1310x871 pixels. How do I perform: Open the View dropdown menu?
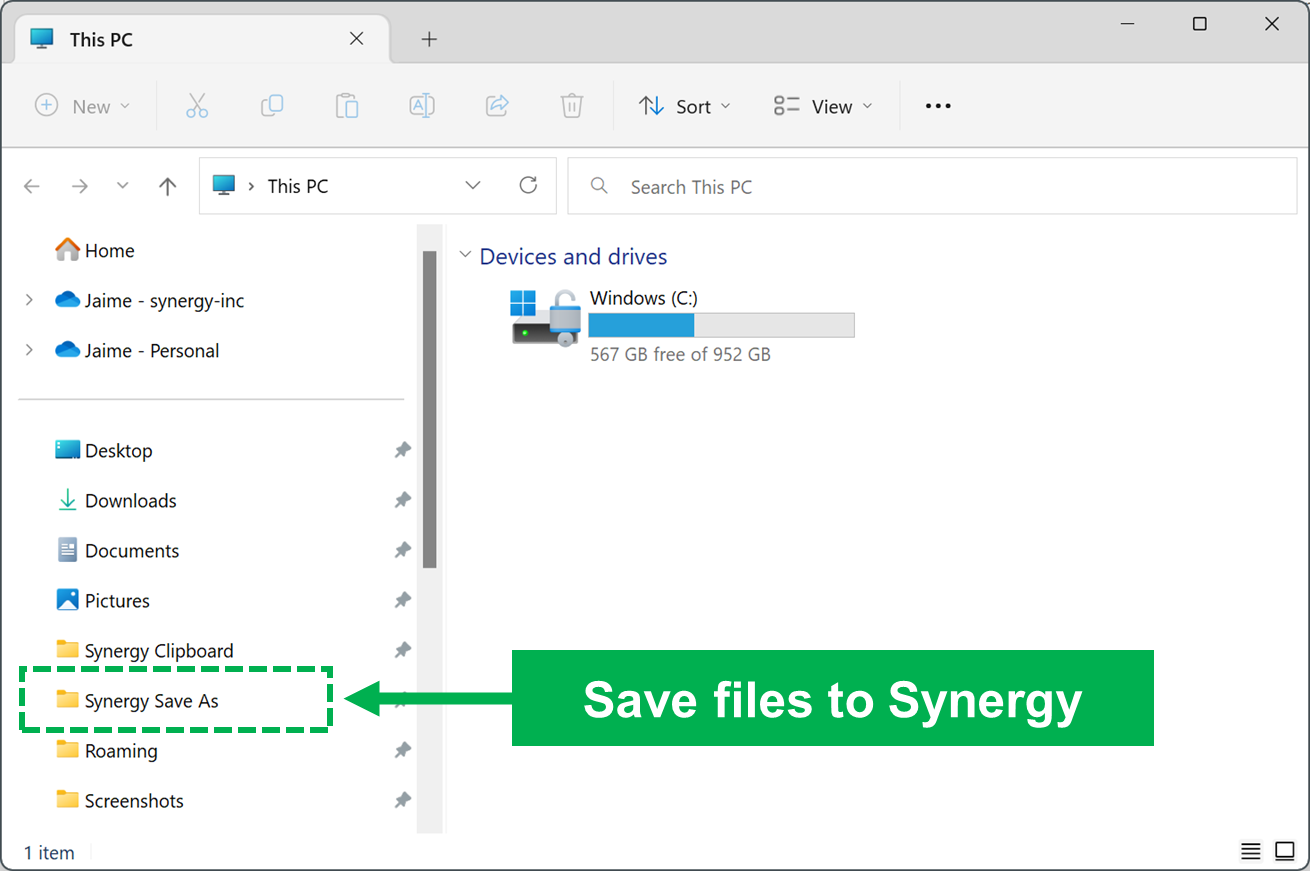tap(823, 106)
